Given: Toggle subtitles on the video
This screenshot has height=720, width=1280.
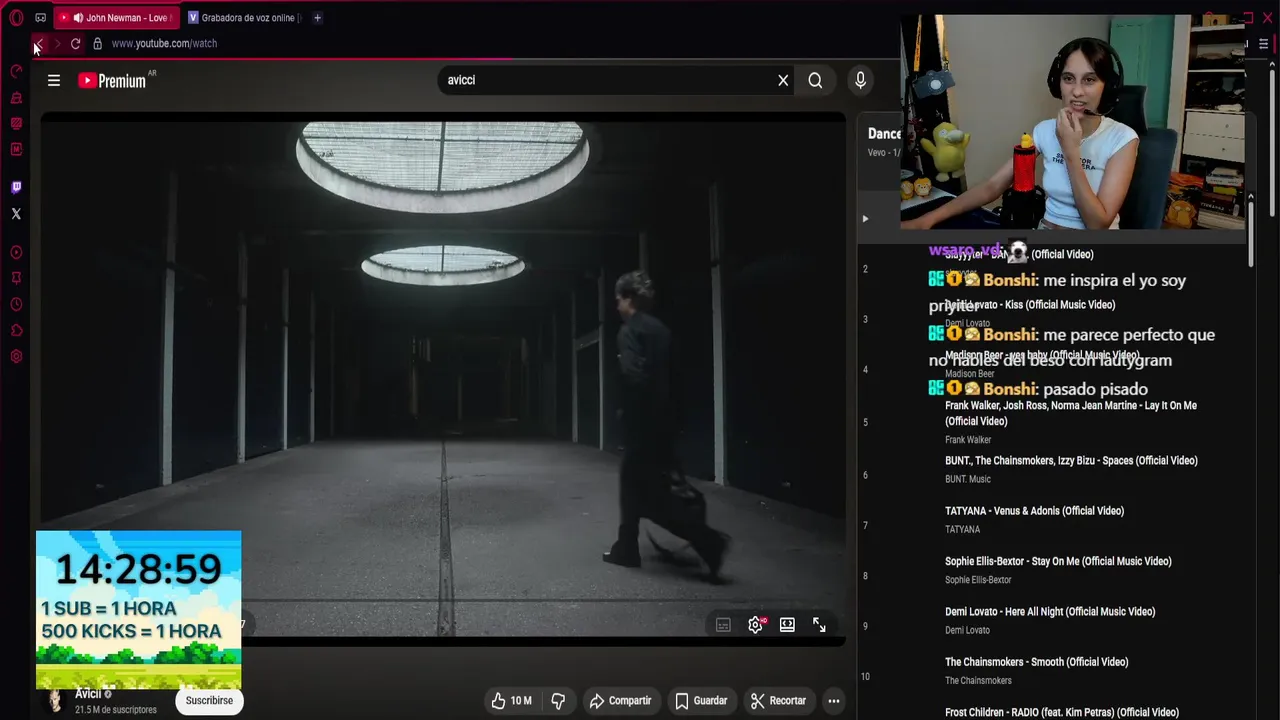Looking at the screenshot, I should tap(723, 625).
